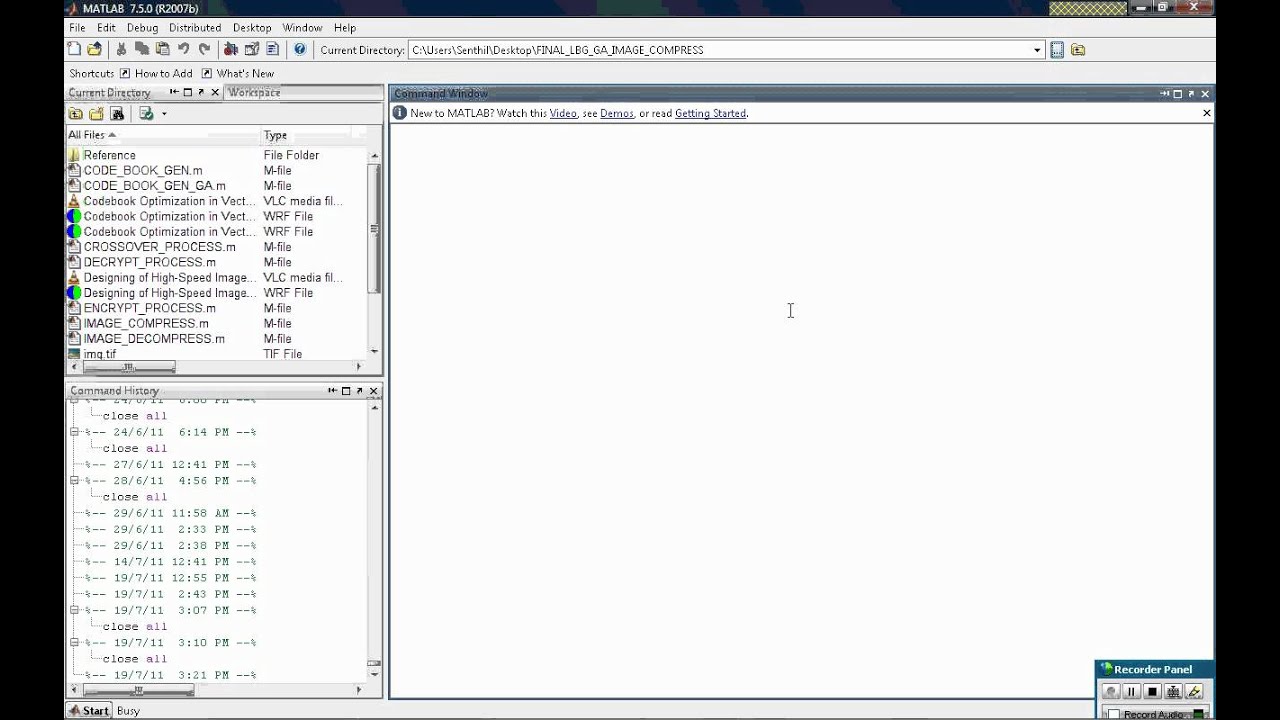Click Recorder Panel record button

(x=1110, y=692)
